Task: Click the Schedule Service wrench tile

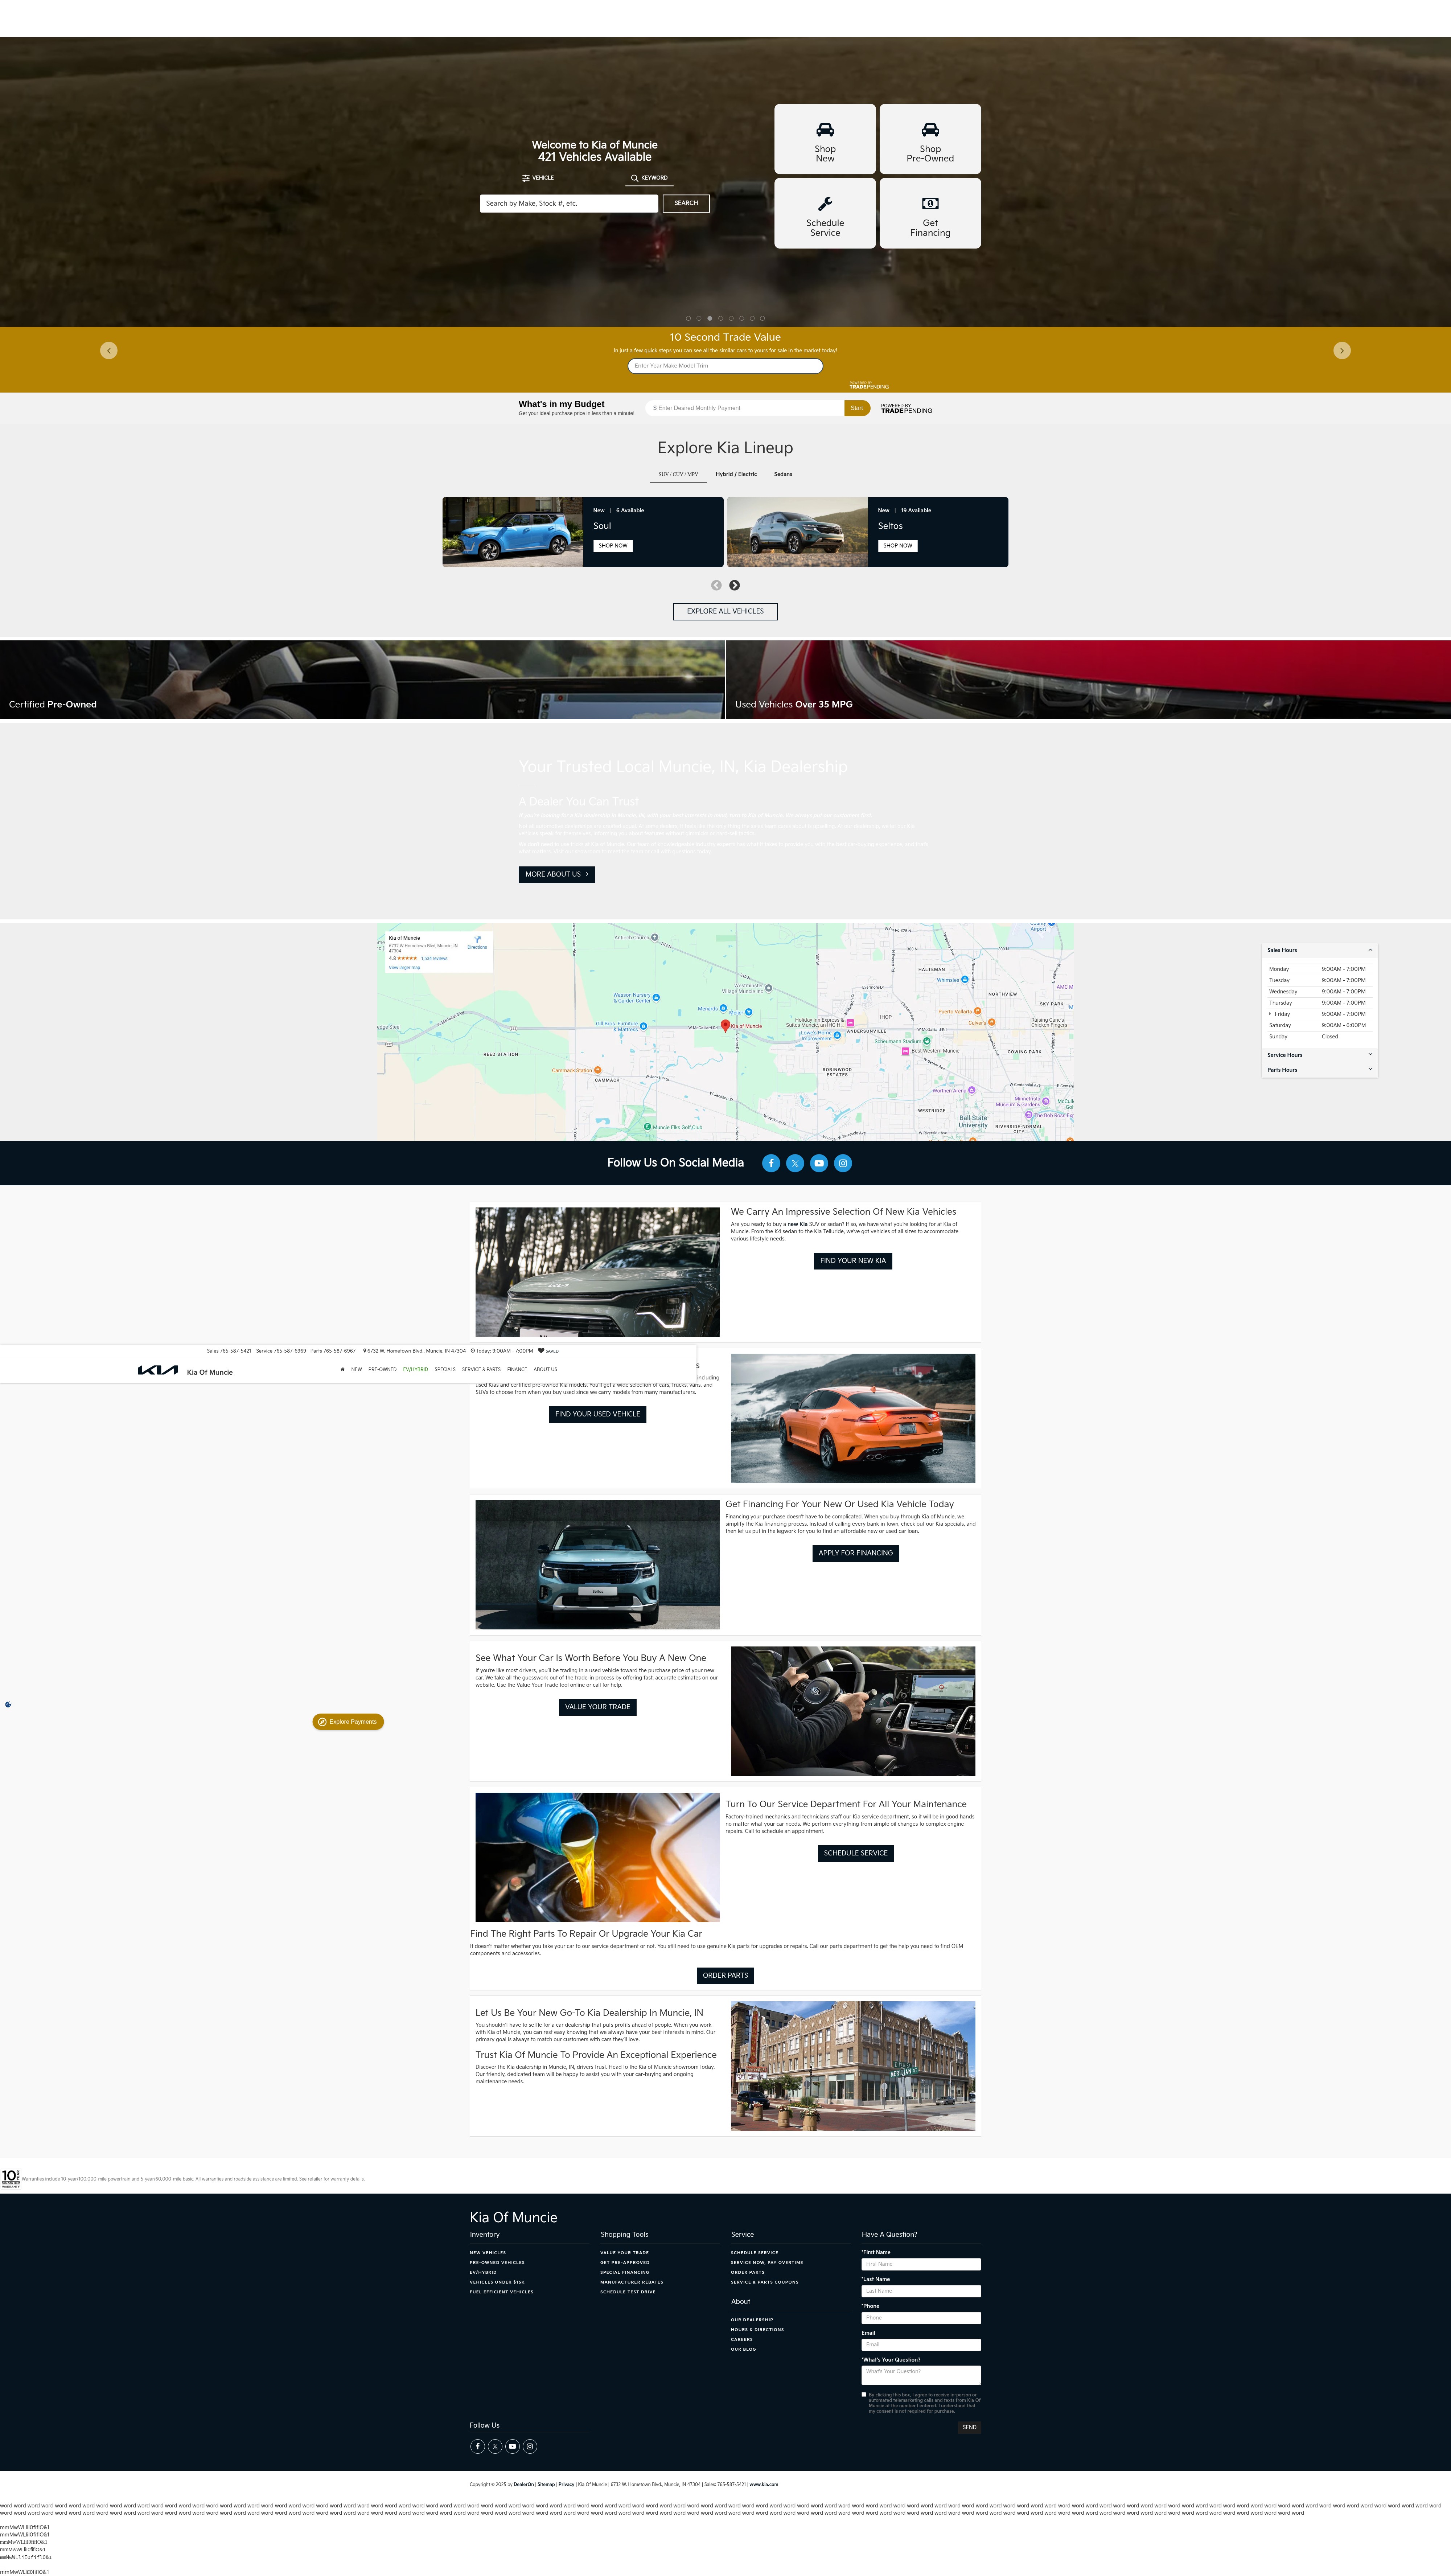Action: click(825, 213)
